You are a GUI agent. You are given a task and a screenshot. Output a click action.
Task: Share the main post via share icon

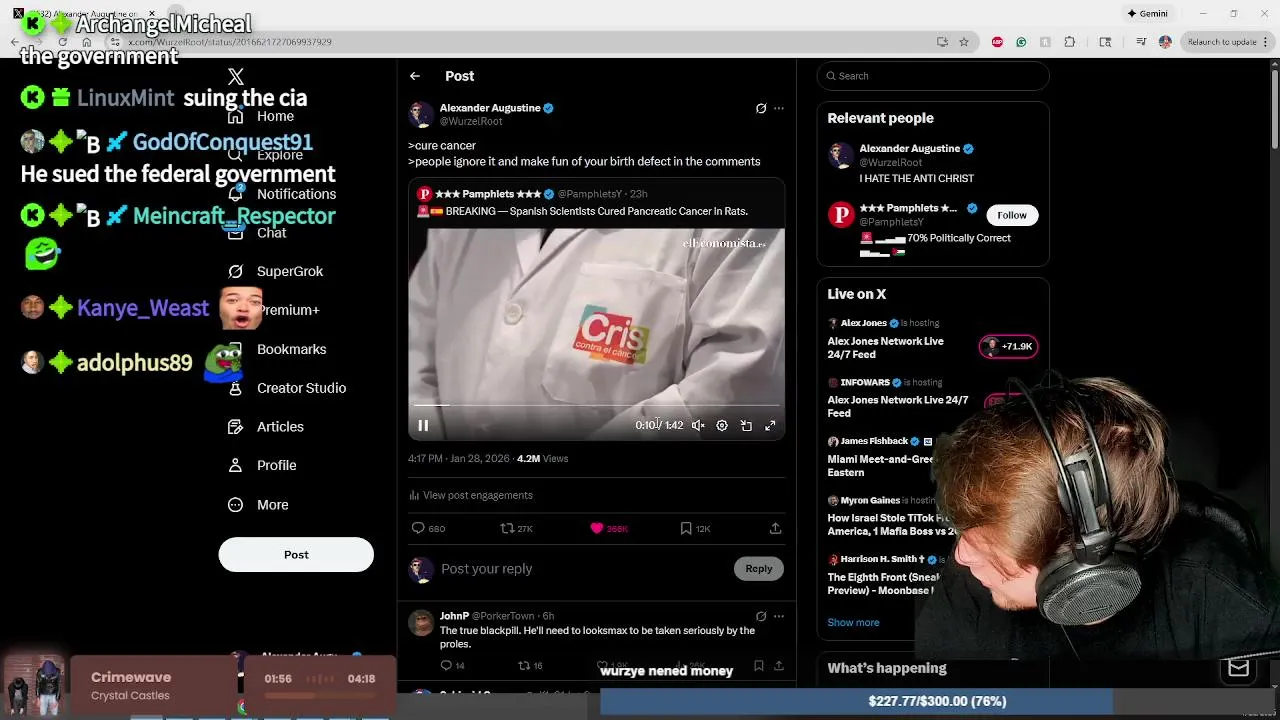click(775, 528)
